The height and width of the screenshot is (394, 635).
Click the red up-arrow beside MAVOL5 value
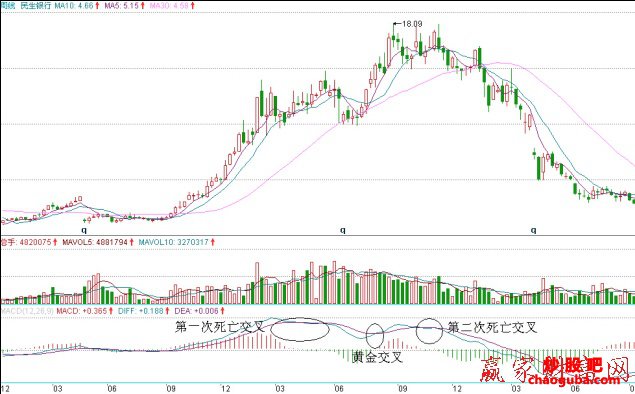pyautogui.click(x=132, y=242)
